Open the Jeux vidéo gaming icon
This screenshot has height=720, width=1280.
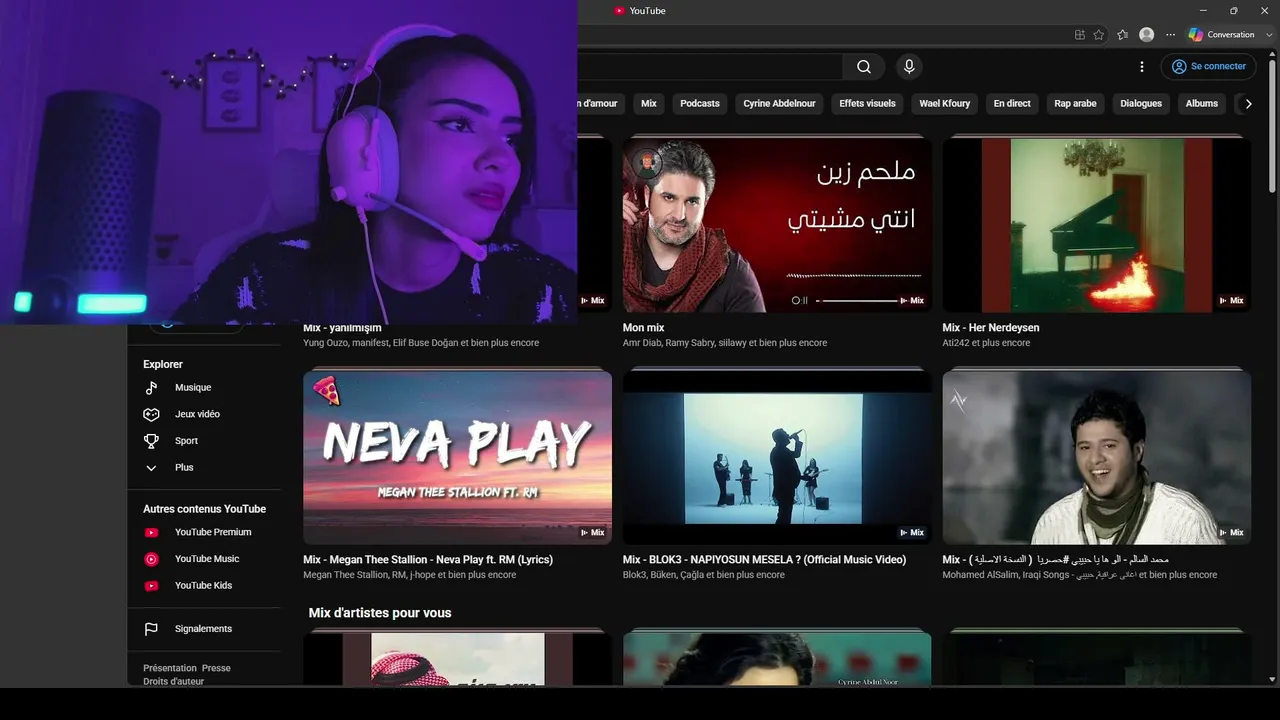[x=151, y=414]
